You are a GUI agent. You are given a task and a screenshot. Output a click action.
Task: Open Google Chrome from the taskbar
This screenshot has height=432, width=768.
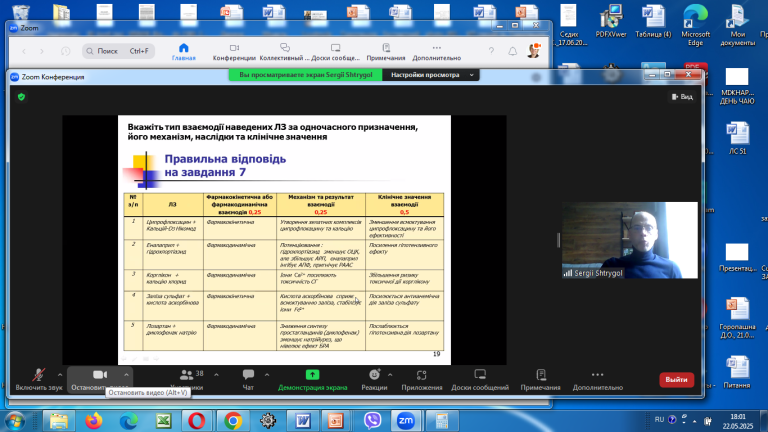pos(233,421)
